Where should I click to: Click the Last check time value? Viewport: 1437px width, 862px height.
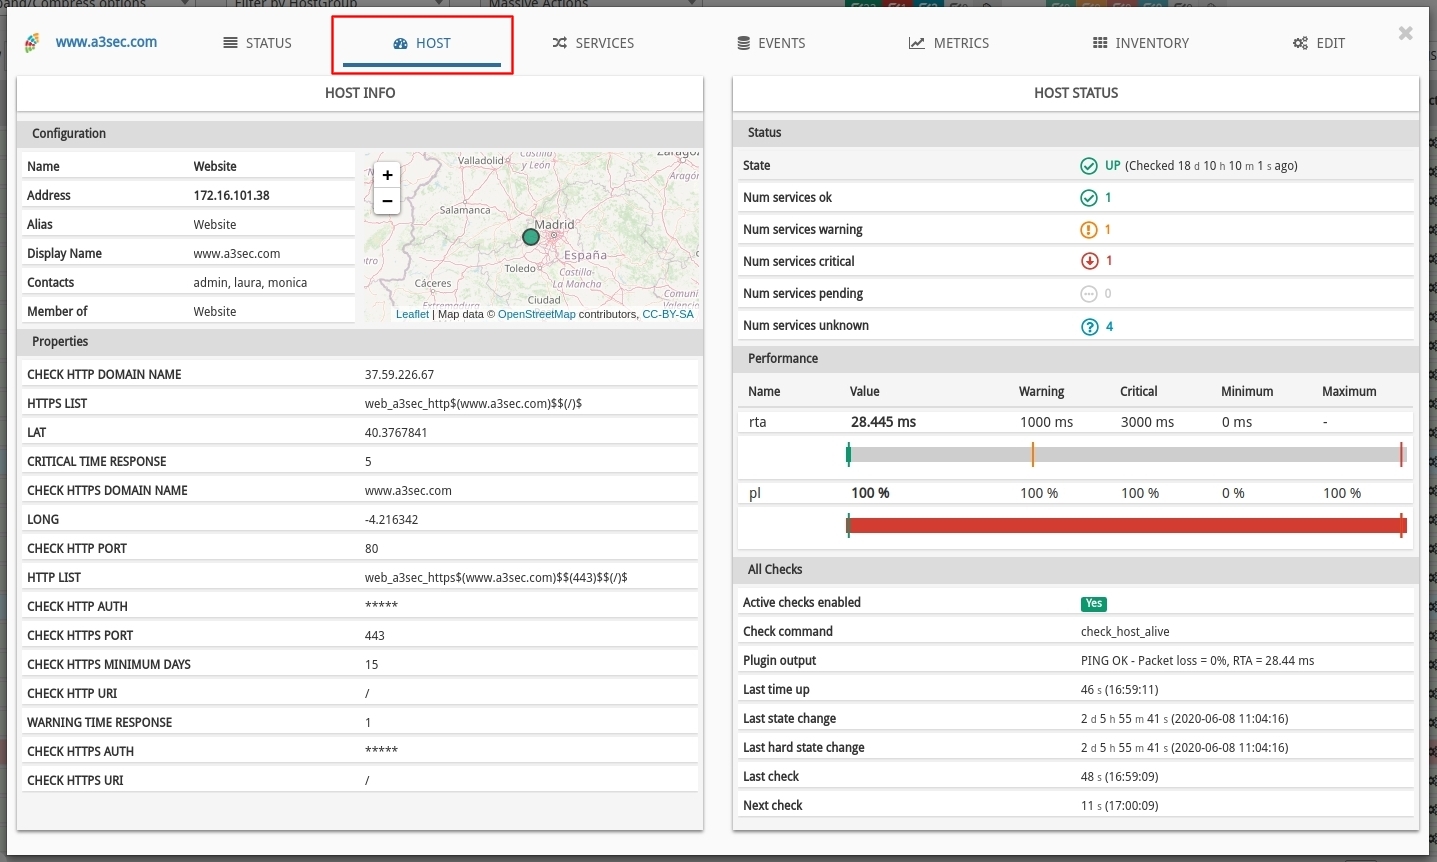(x=1119, y=777)
